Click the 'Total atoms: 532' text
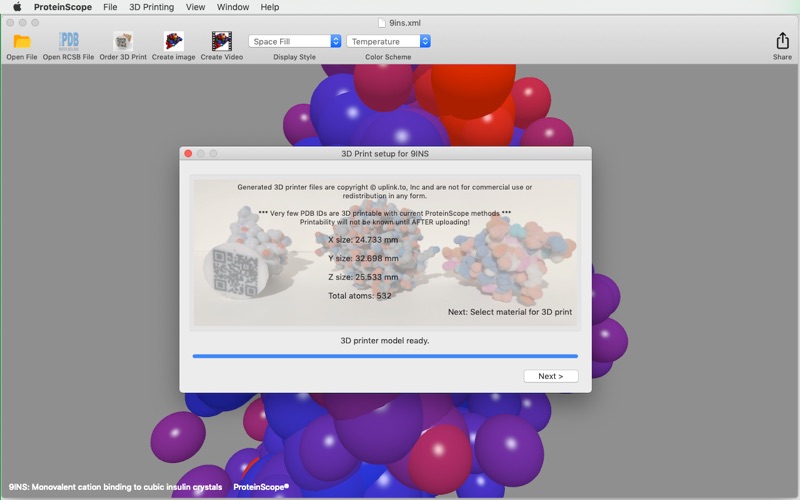This screenshot has height=500, width=800. [360, 295]
